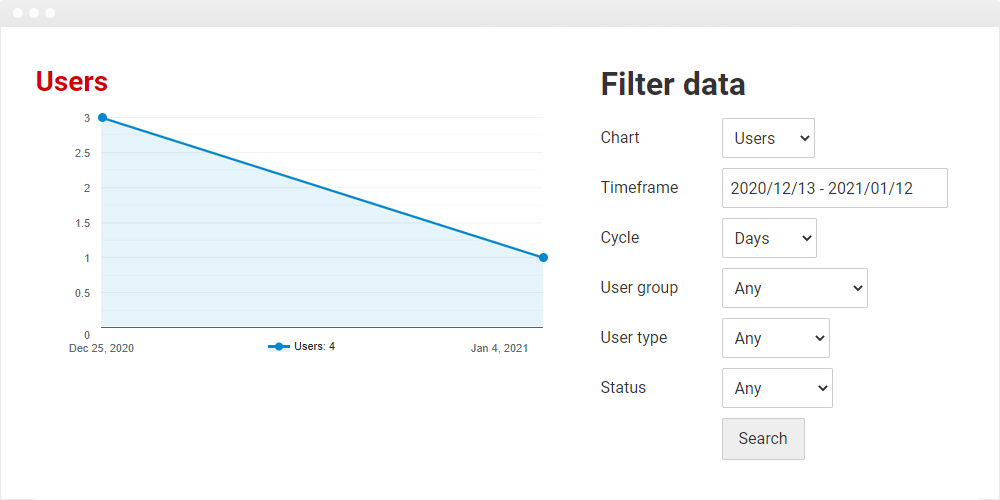Click the first window control dot
The image size is (1000, 500).
pyautogui.click(x=18, y=13)
